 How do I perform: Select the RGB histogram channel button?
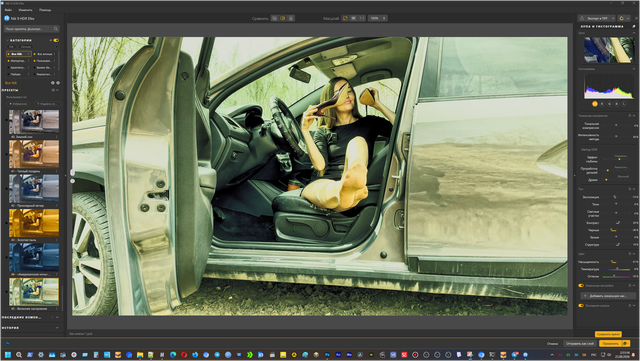pyautogui.click(x=595, y=104)
